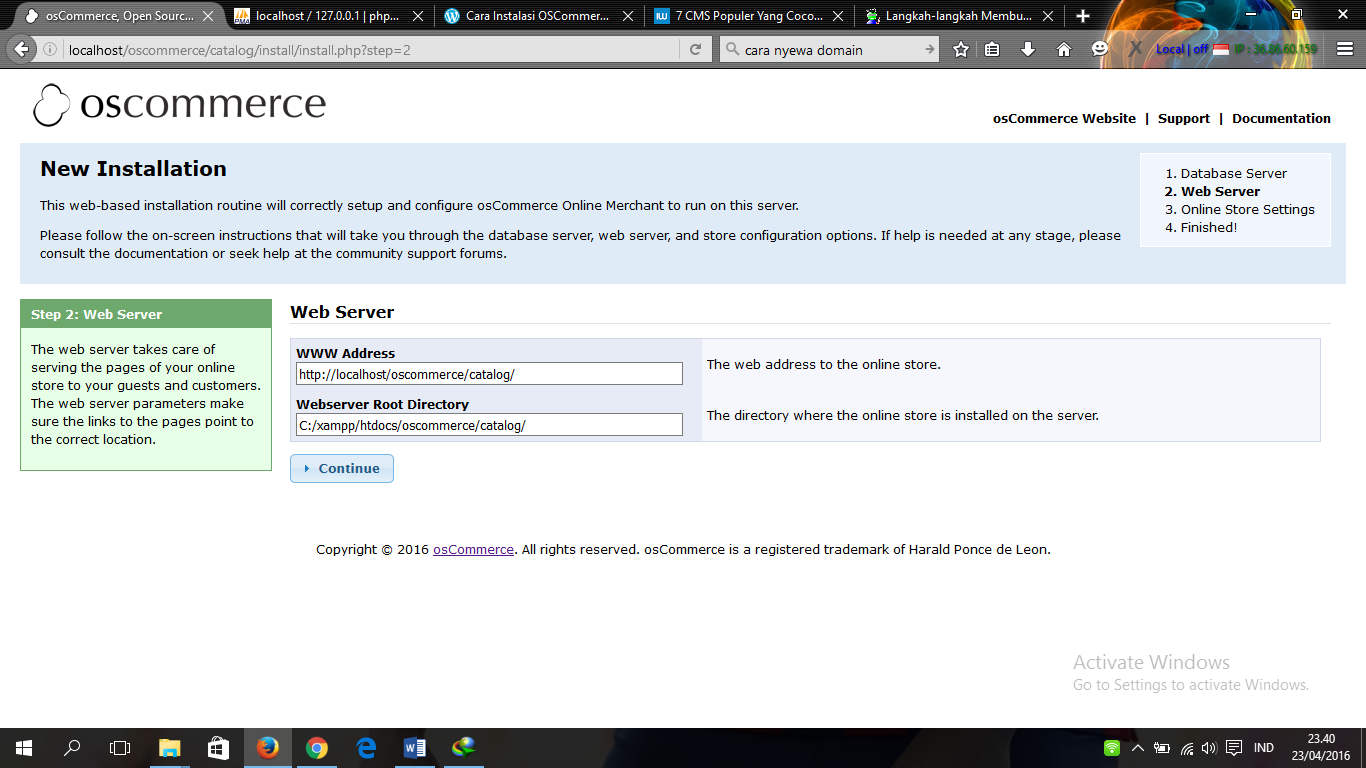The height and width of the screenshot is (768, 1366).
Task: Focus the Webserver Root Directory field
Action: 490,425
